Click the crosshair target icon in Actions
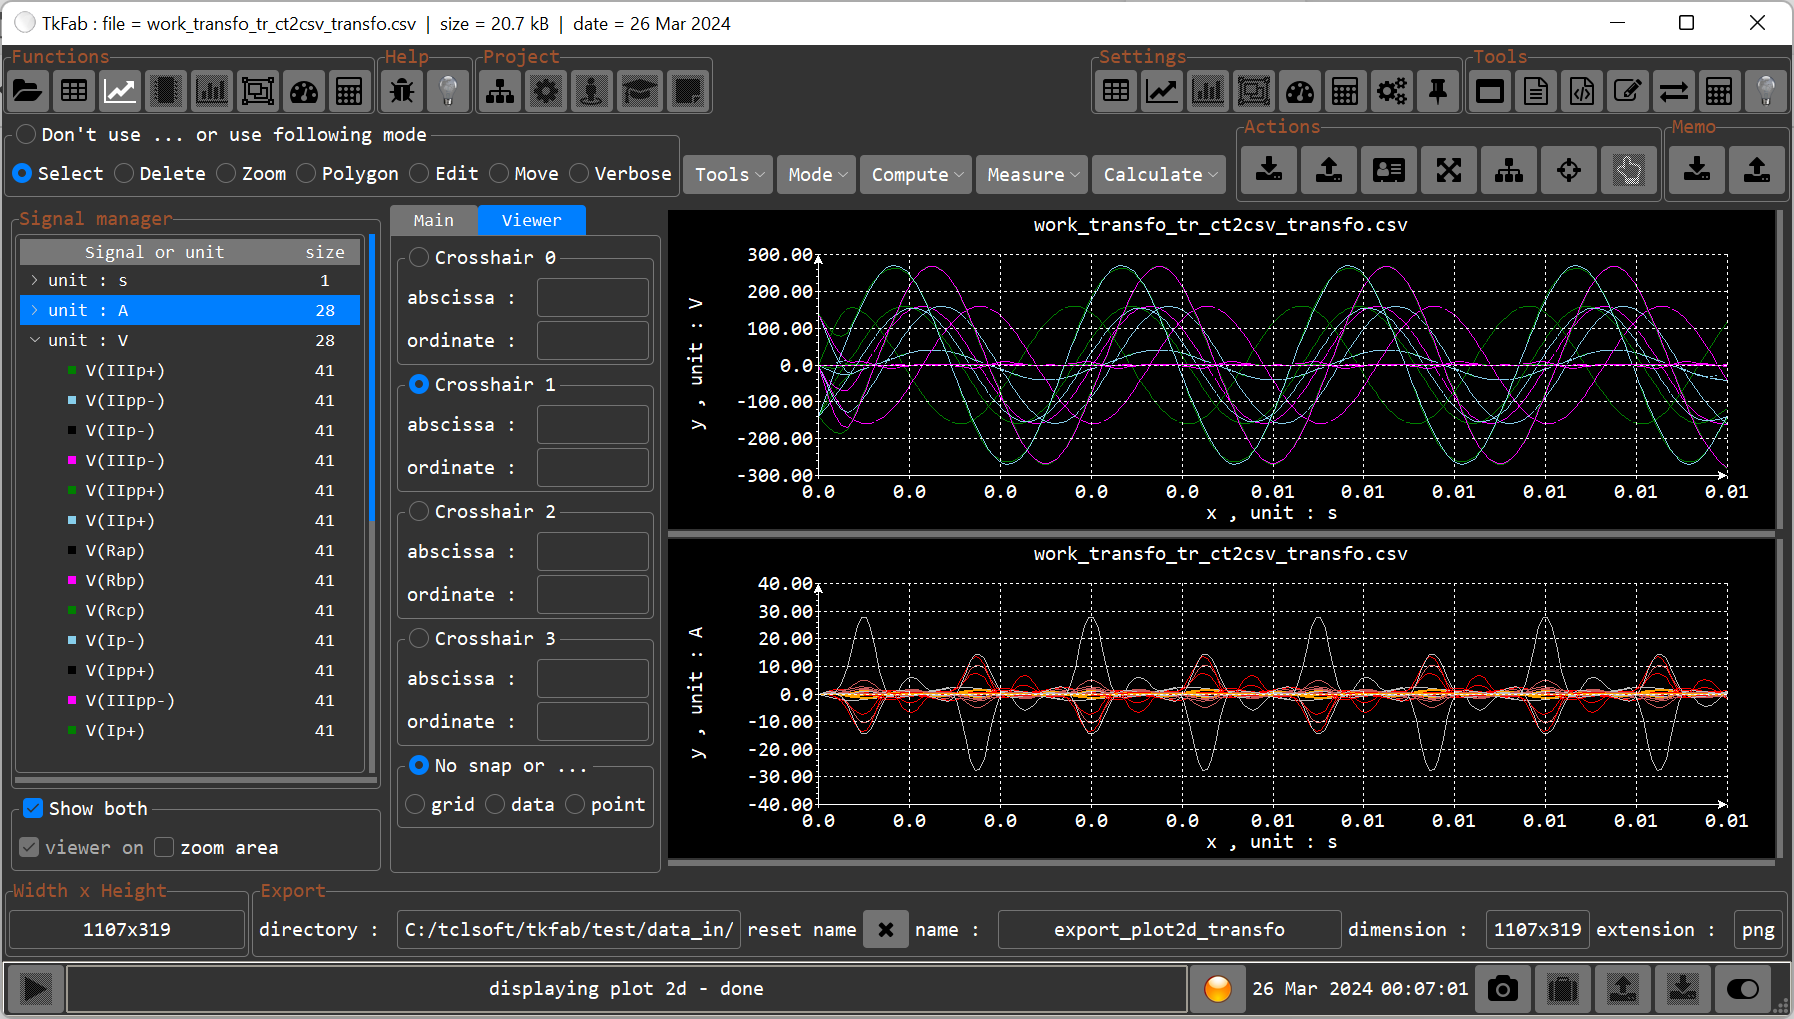Viewport: 1794px width, 1019px height. coord(1569,170)
